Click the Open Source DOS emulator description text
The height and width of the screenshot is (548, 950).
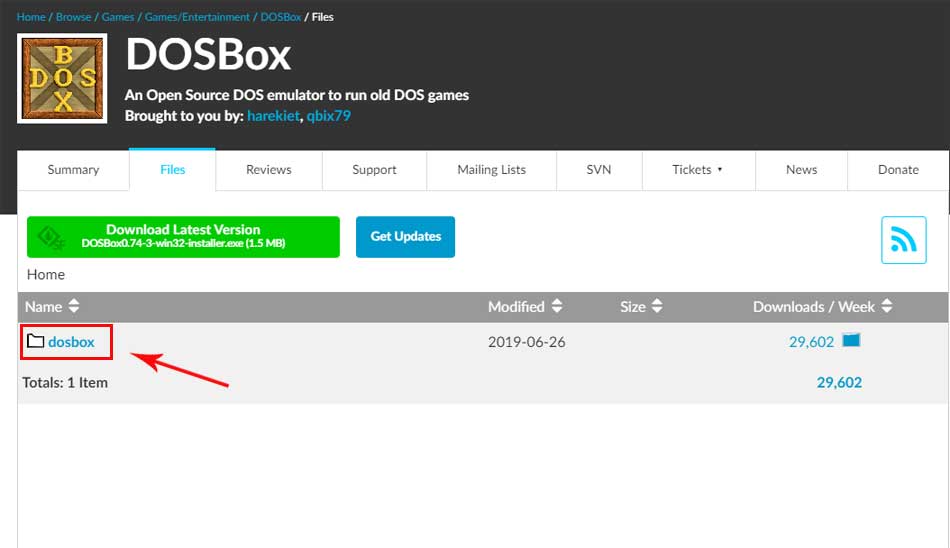pyautogui.click(x=297, y=95)
